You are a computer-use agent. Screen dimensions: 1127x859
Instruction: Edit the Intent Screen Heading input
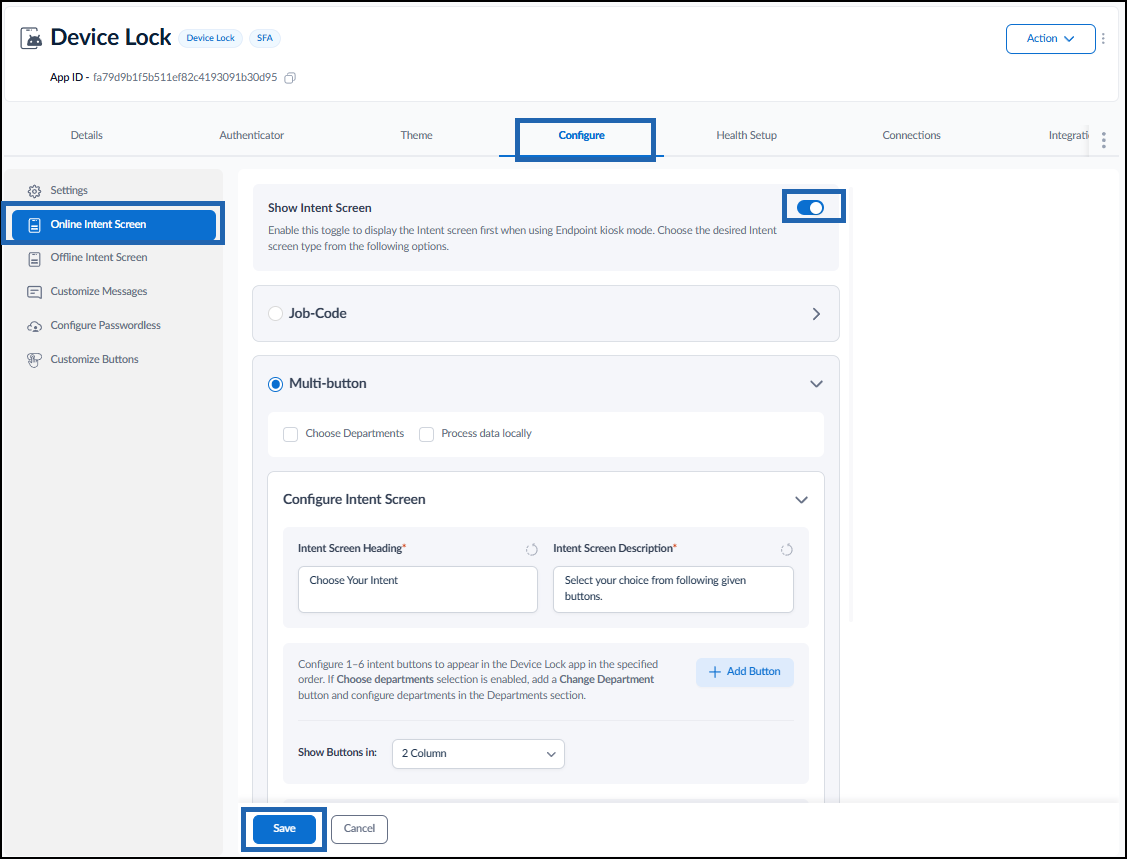(x=418, y=589)
